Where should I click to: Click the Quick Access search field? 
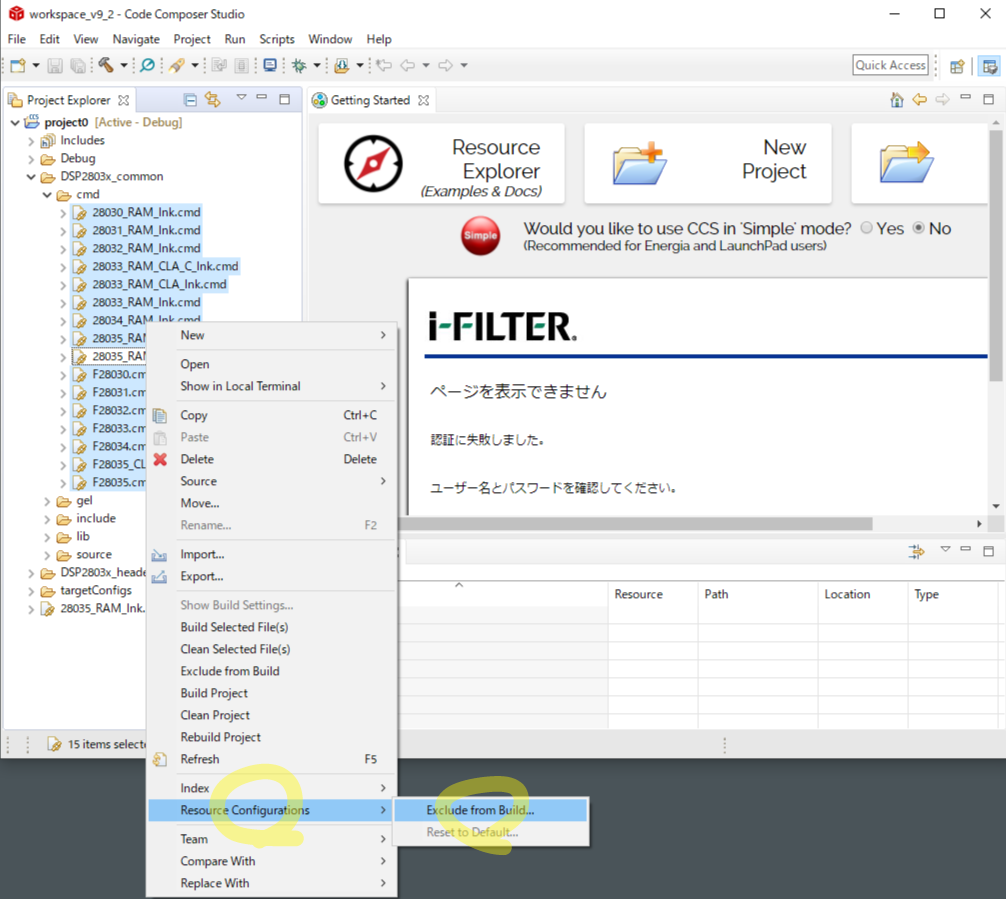(890, 65)
